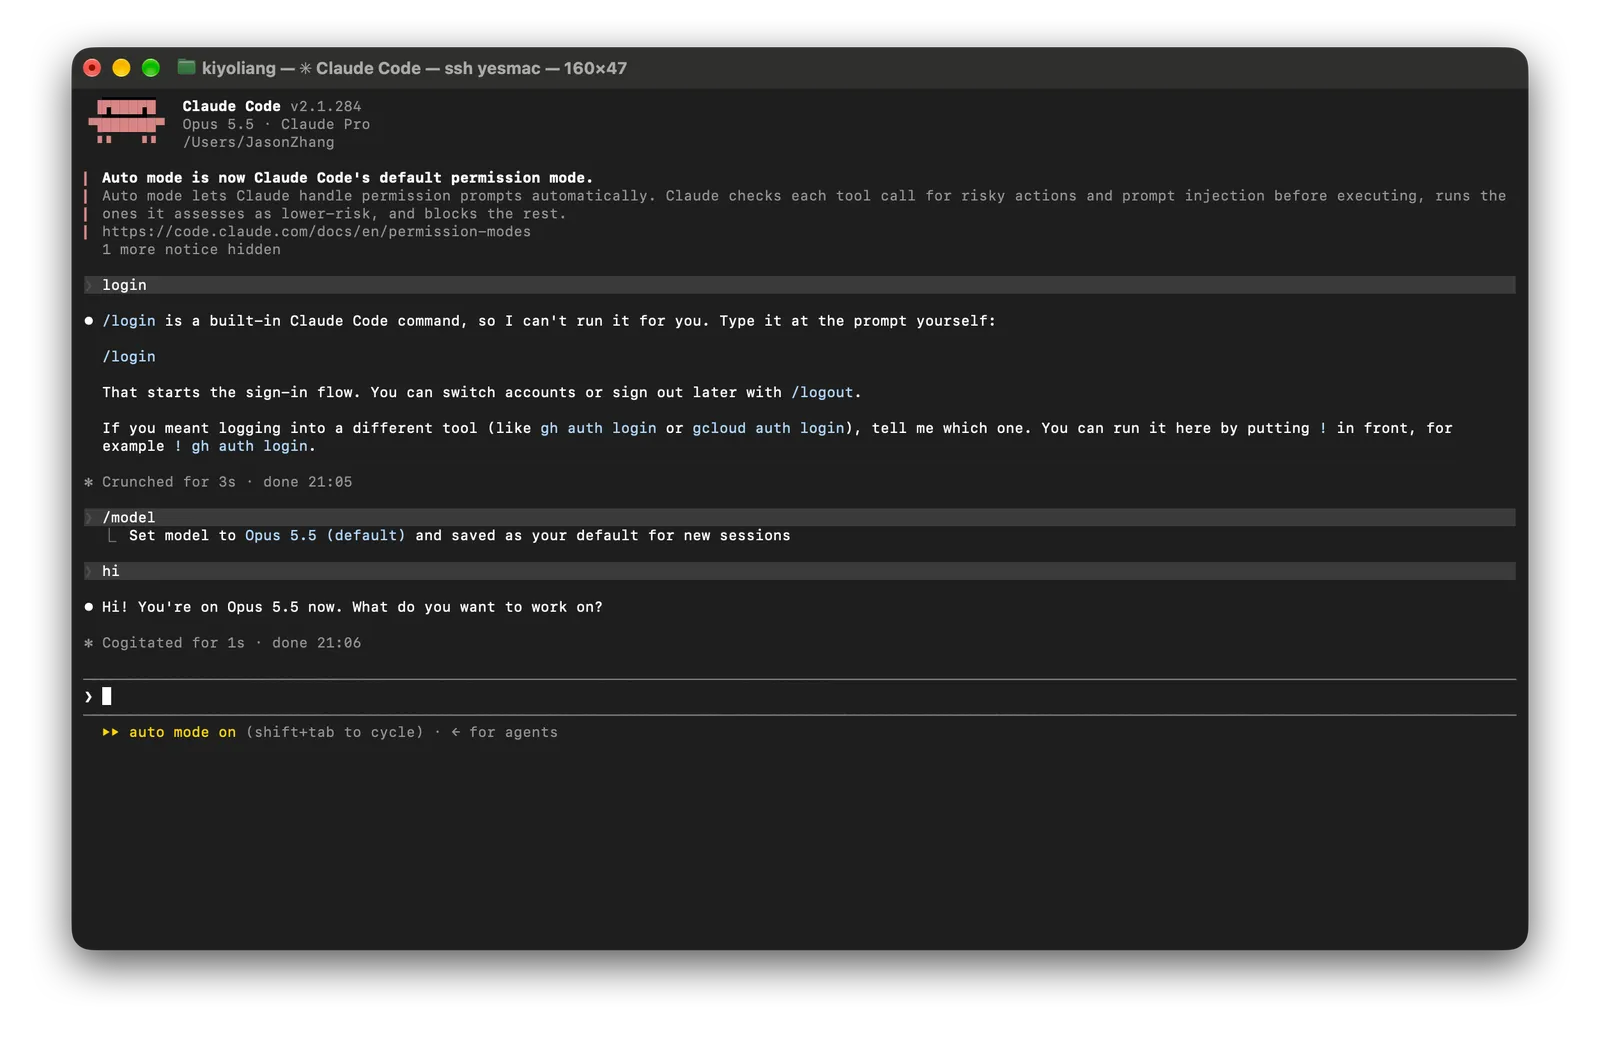The image size is (1600, 1046).
Task: Click the 'Cogitated for 1s · done 21:06' status line
Action: (x=222, y=643)
